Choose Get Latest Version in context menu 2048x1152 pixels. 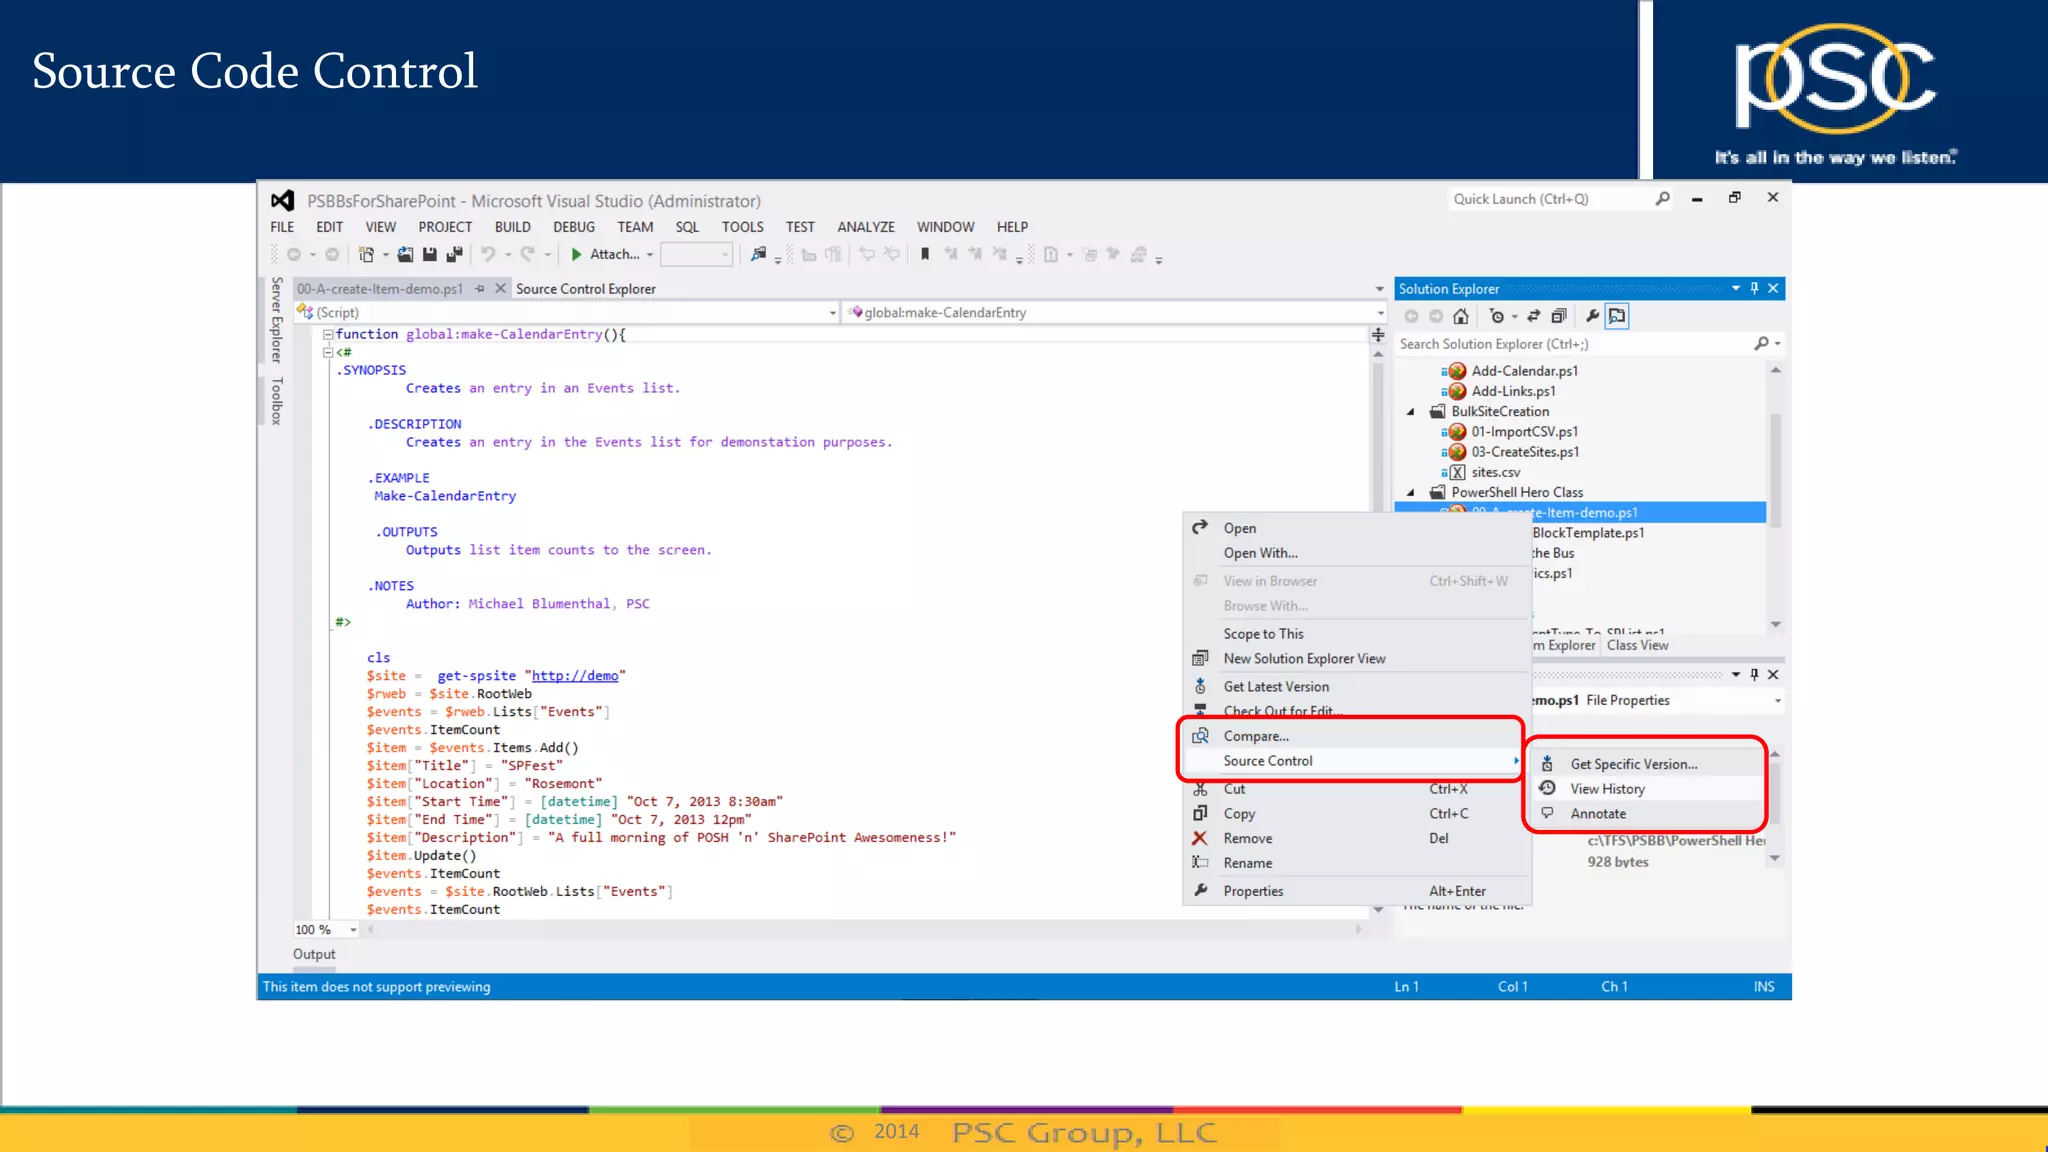[x=1356, y=687]
